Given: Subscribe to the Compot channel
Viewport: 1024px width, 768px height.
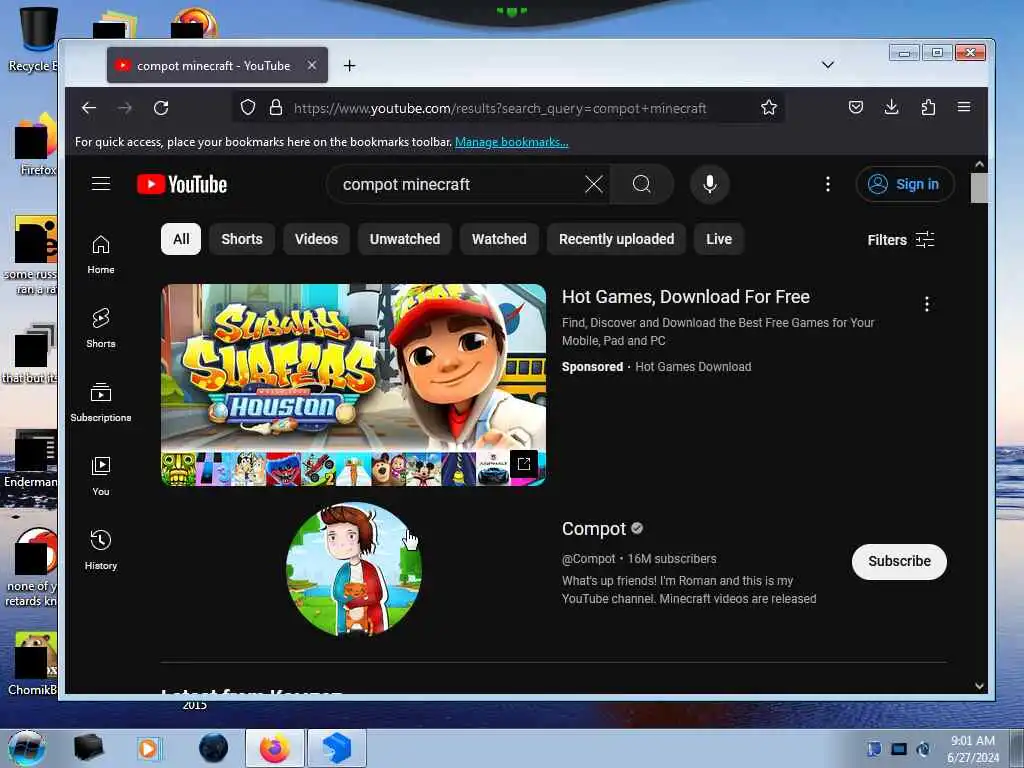Looking at the screenshot, I should coord(899,562).
